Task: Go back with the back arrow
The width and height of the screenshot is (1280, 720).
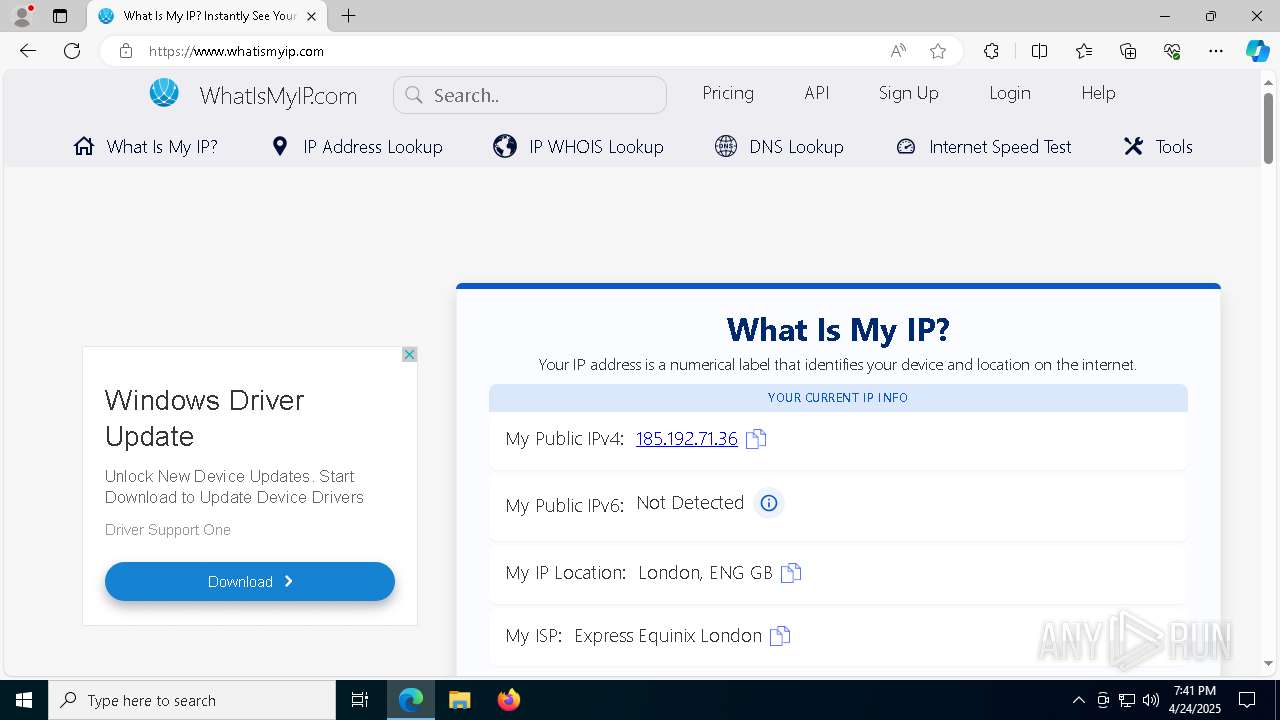Action: click(28, 51)
